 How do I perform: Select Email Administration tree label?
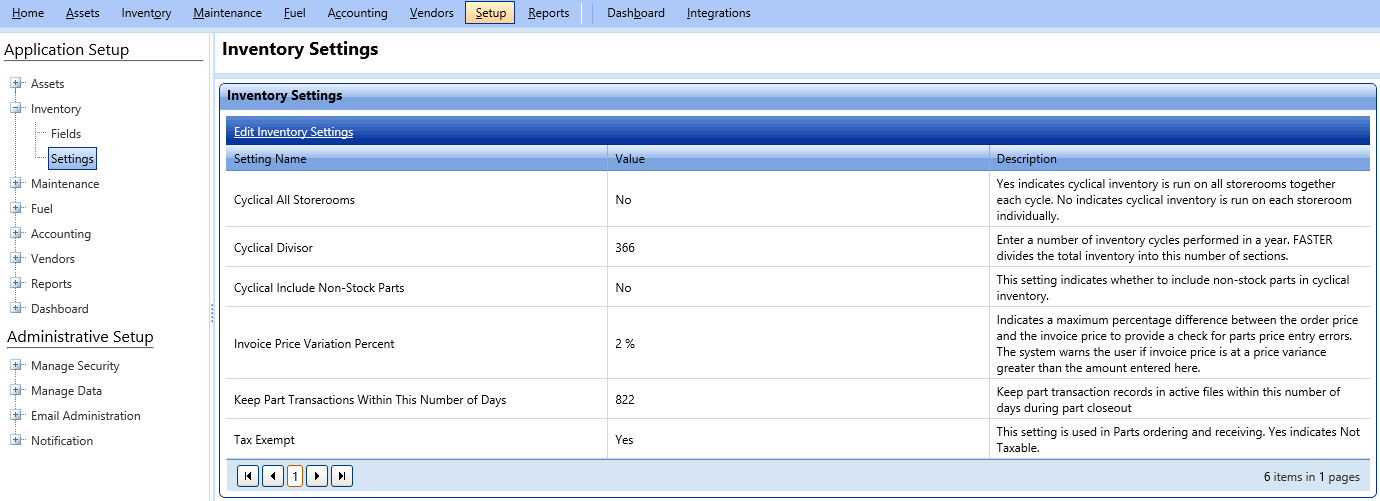click(x=85, y=416)
